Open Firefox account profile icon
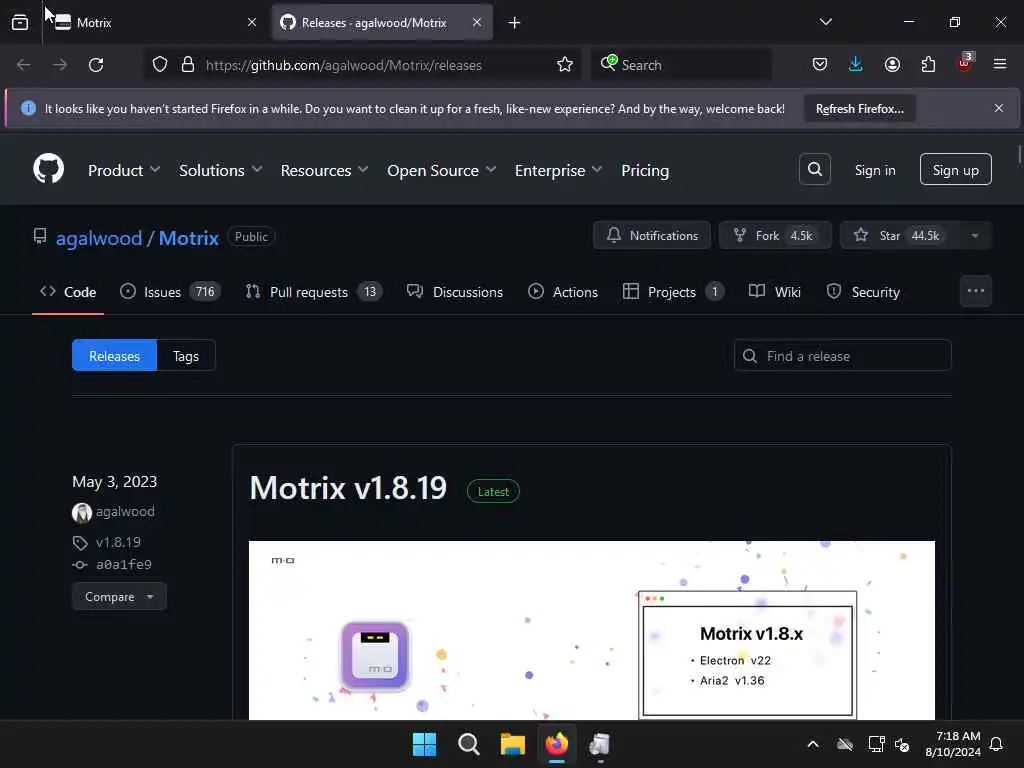The width and height of the screenshot is (1024, 768). (892, 64)
